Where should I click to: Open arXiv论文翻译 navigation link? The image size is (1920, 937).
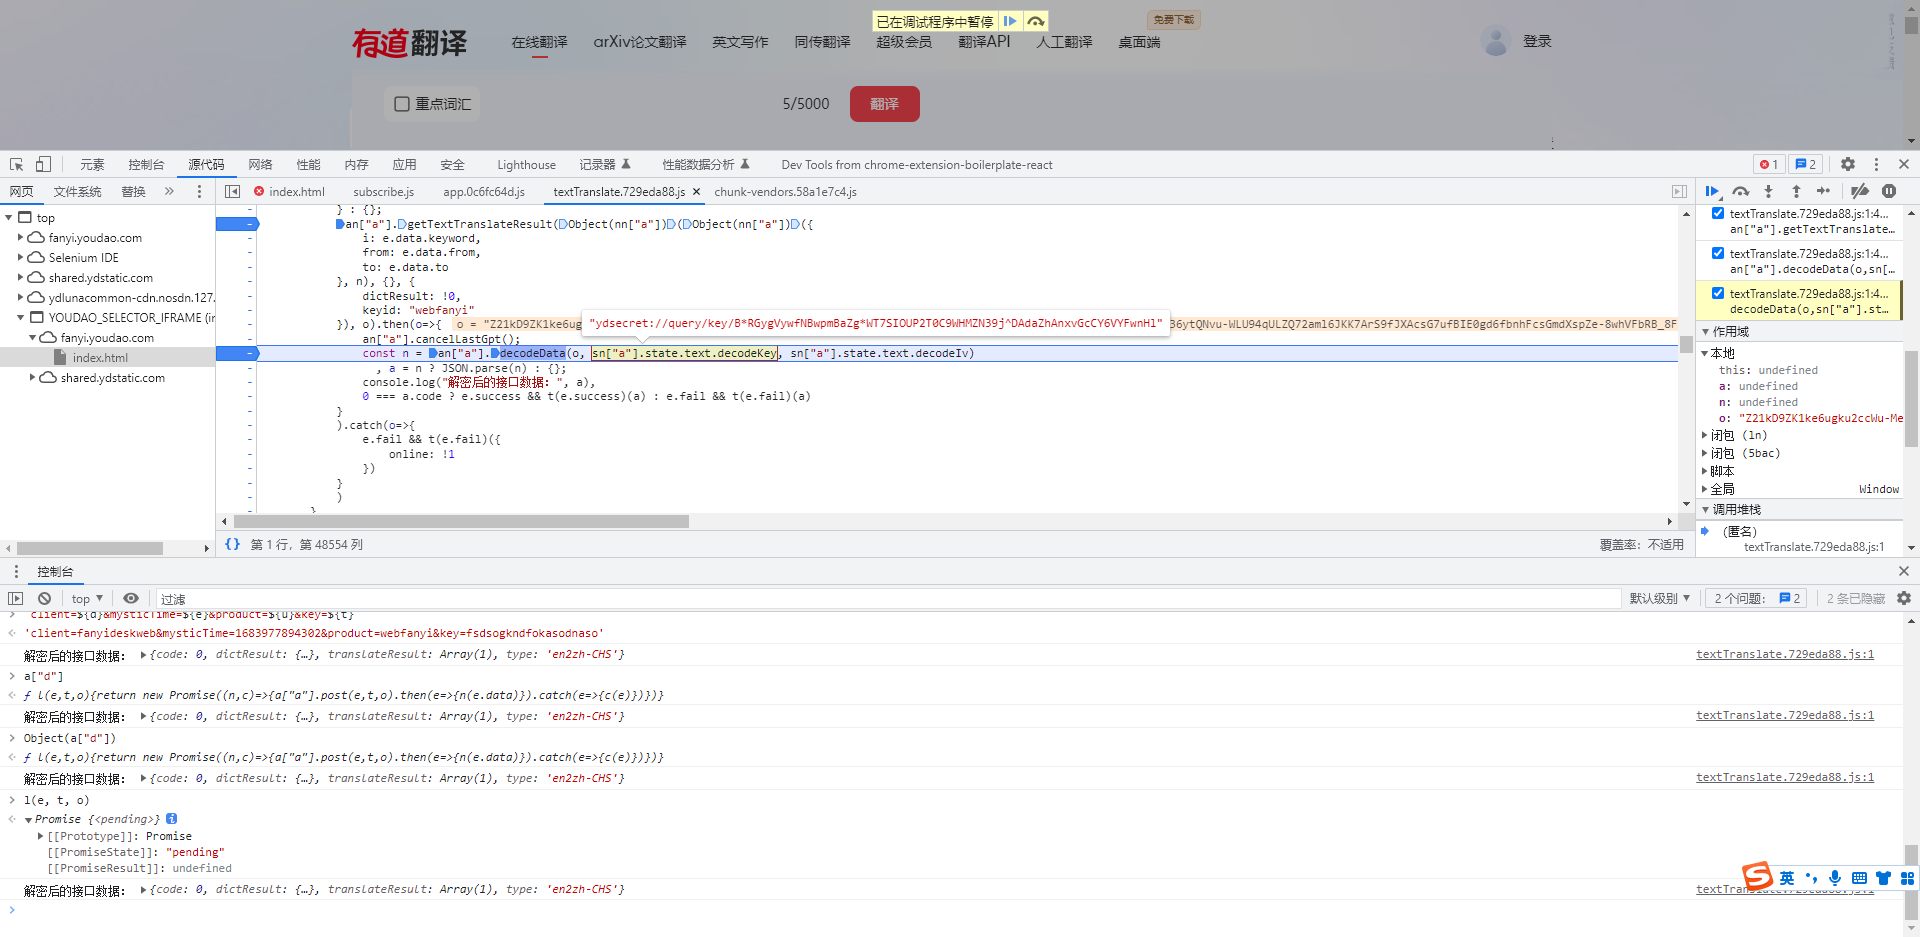pos(640,41)
